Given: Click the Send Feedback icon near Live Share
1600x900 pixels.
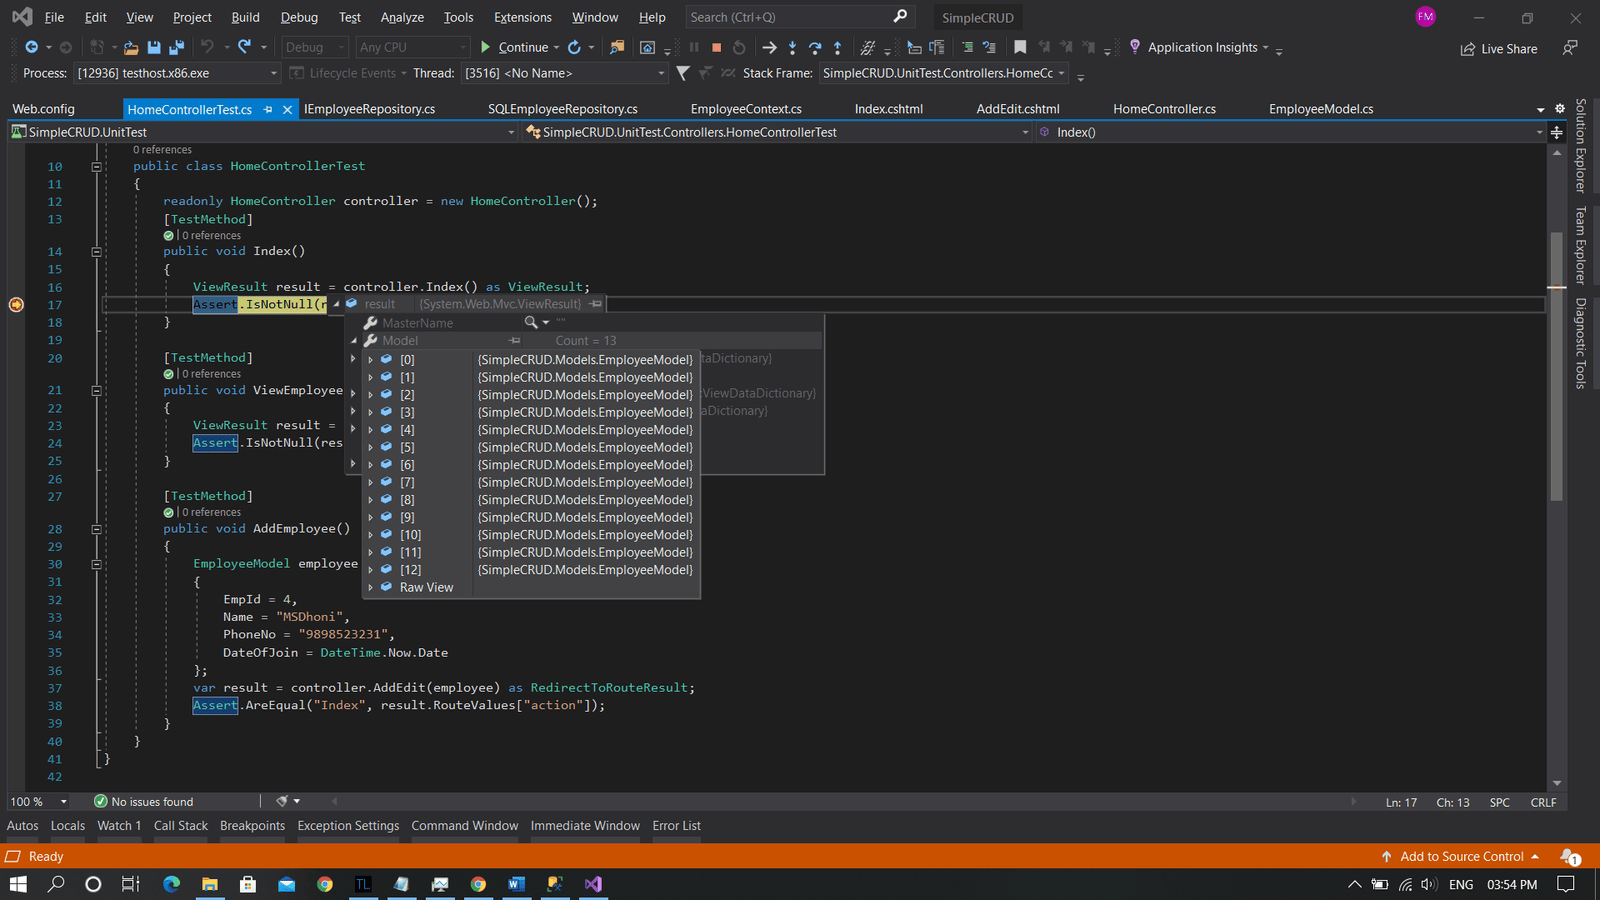Looking at the screenshot, I should coord(1570,48).
